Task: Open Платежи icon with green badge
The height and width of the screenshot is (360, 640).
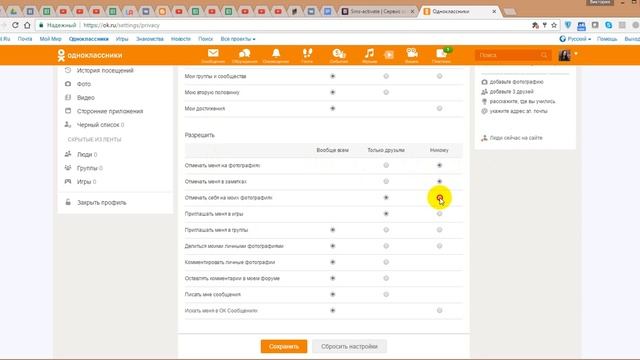Action: pos(441,55)
